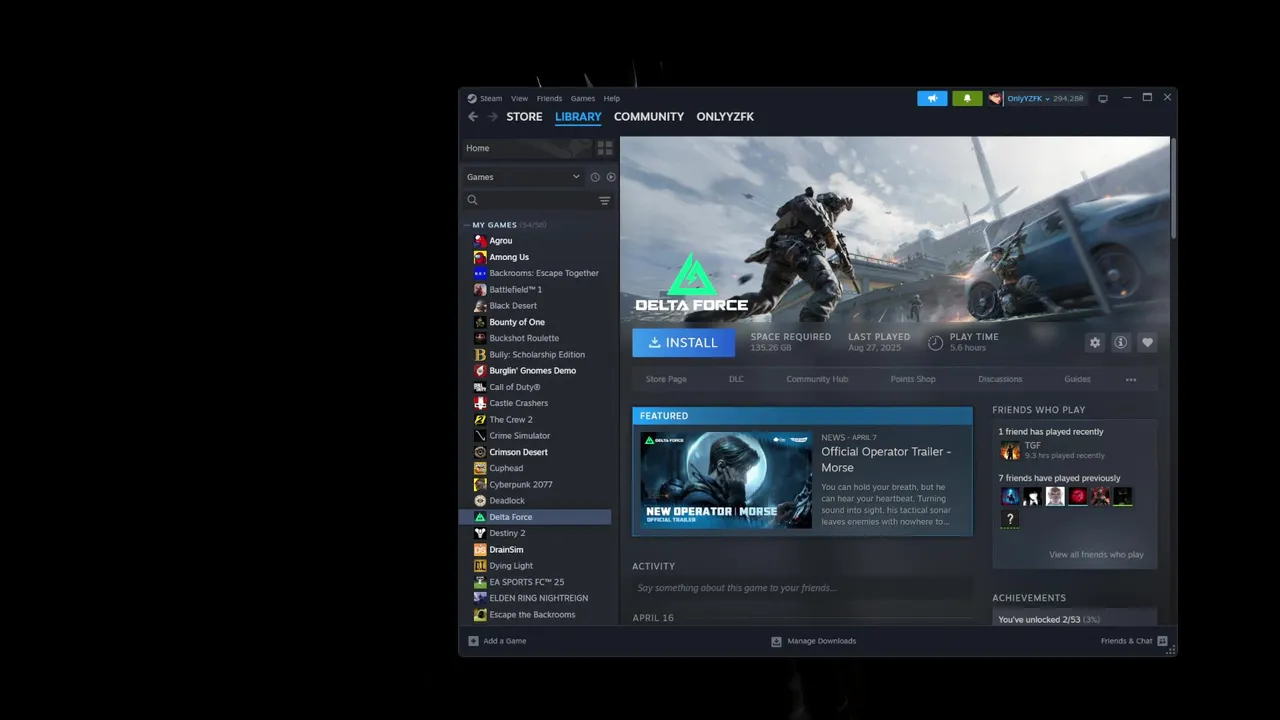Click the Cyberpunk 2077 game icon
The image size is (1280, 720).
(x=480, y=485)
